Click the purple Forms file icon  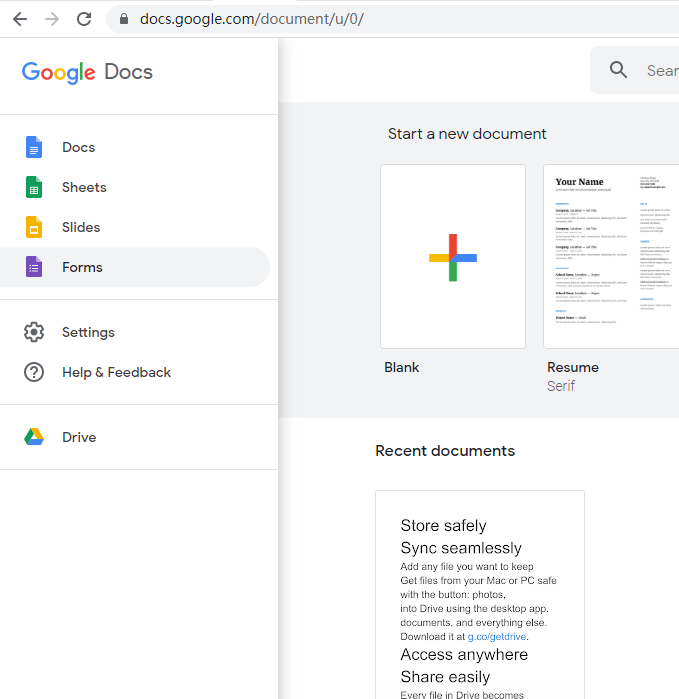pyautogui.click(x=34, y=267)
